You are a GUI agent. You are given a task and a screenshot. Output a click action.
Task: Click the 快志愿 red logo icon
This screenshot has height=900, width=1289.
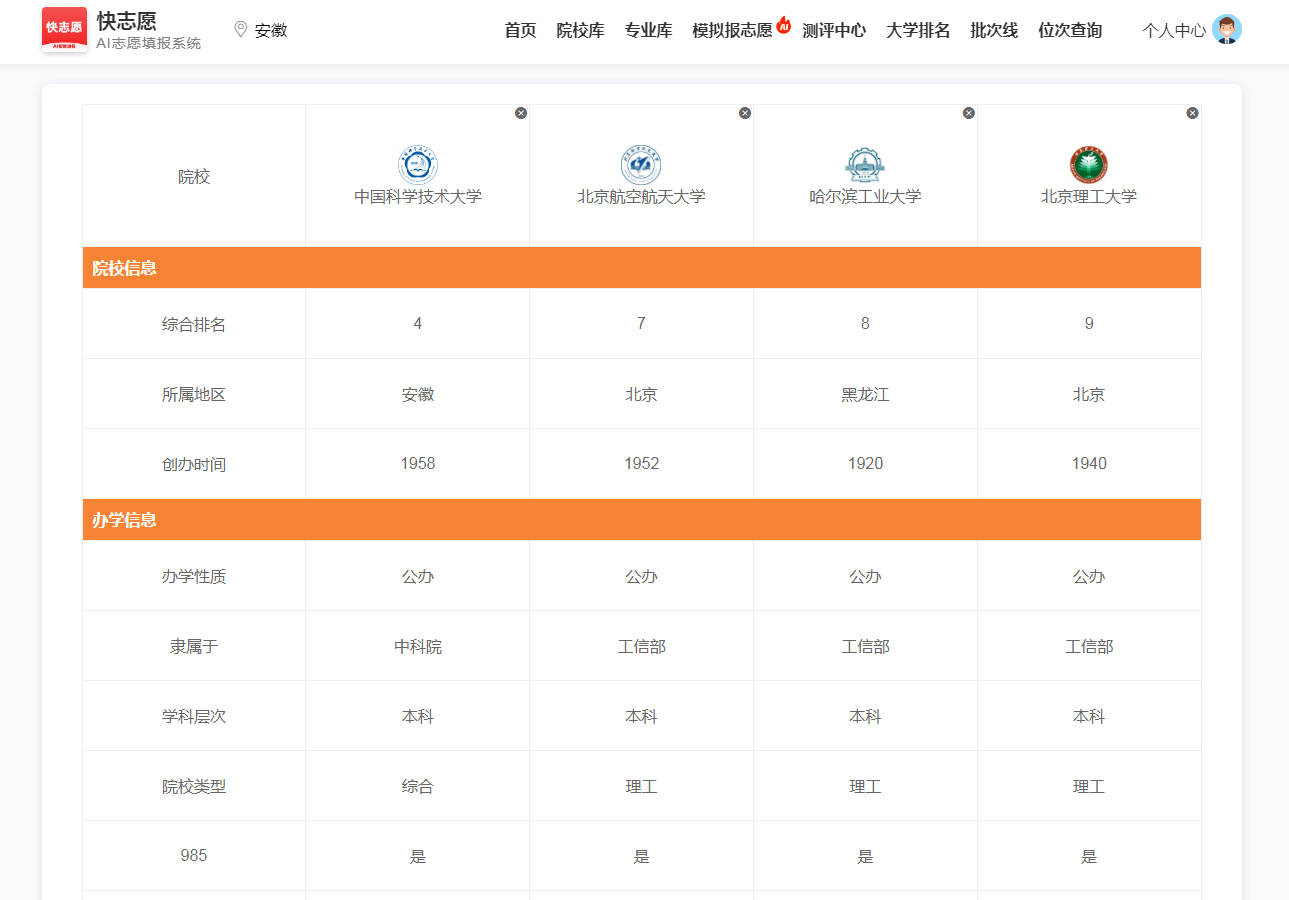pos(64,30)
